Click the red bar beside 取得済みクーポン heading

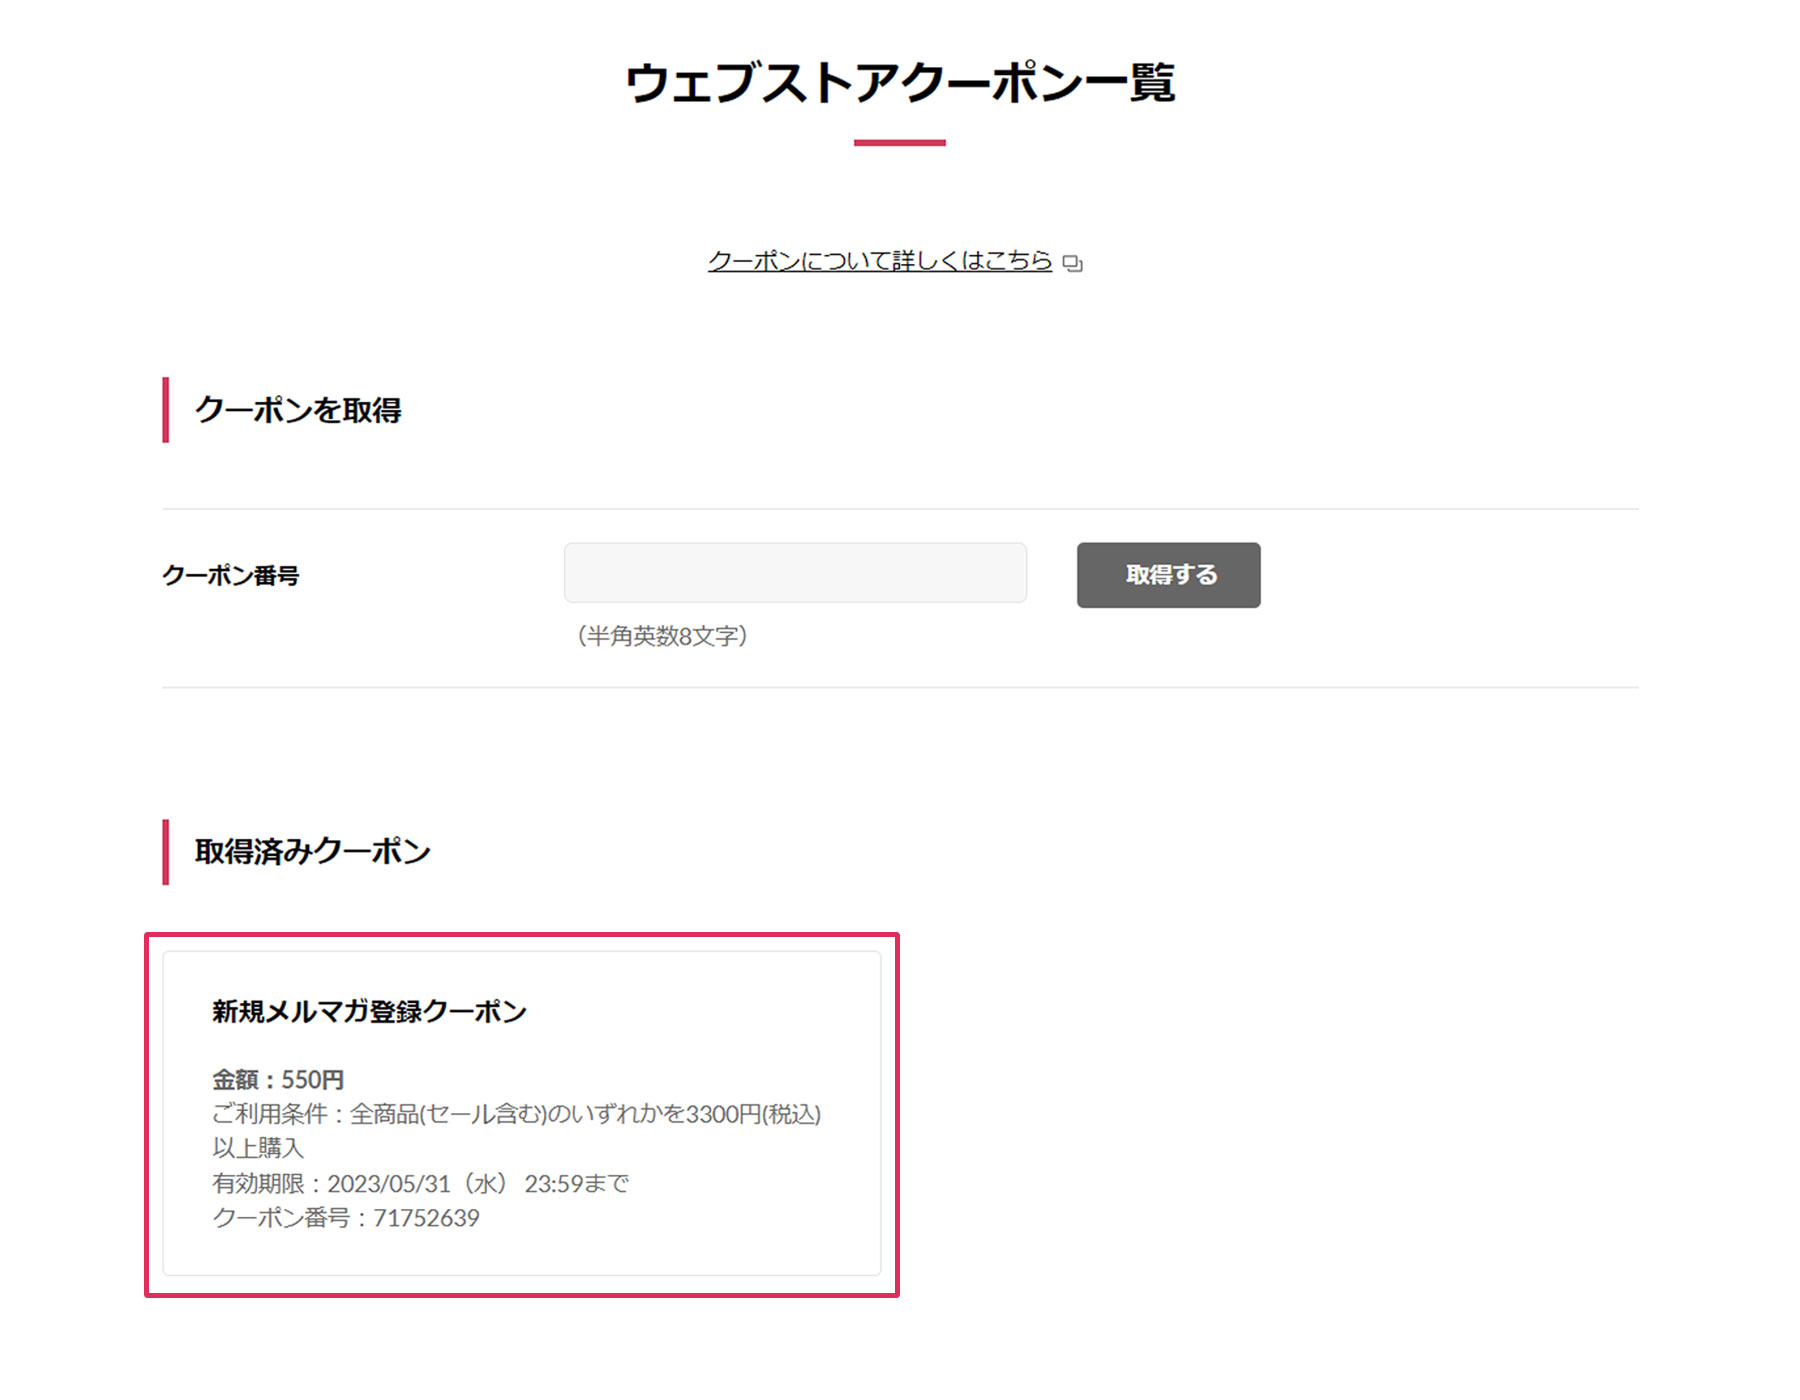166,852
